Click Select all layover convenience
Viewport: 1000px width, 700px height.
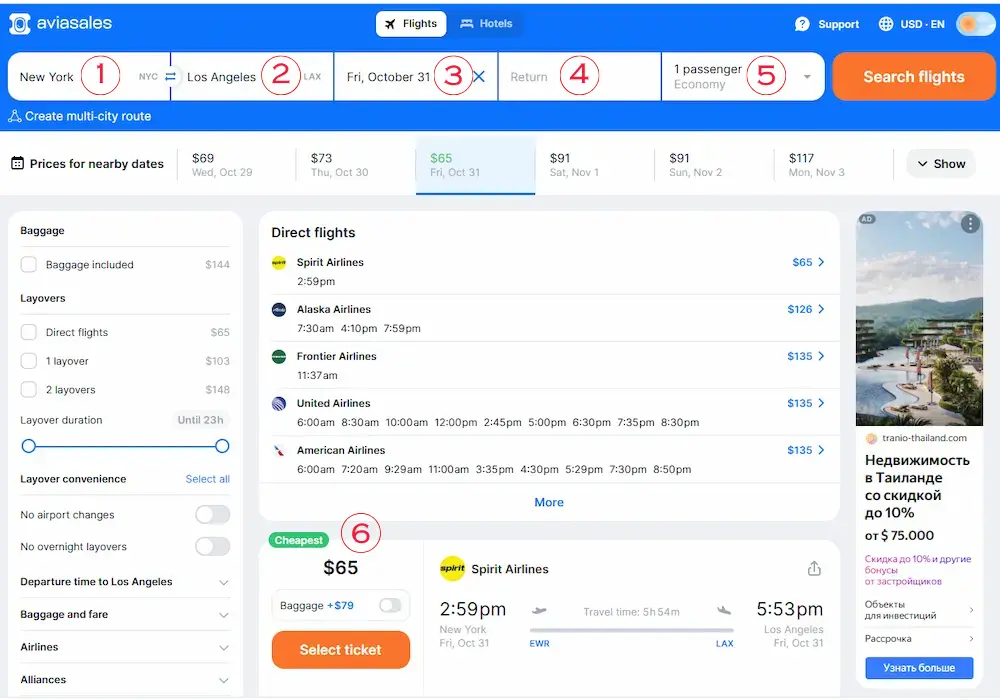click(x=208, y=479)
